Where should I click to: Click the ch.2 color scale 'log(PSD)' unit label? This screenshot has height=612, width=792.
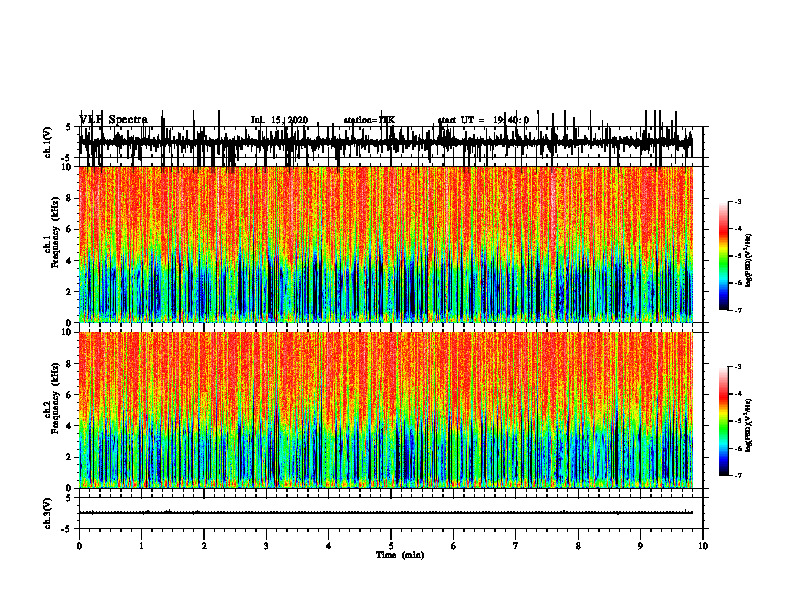749,425
